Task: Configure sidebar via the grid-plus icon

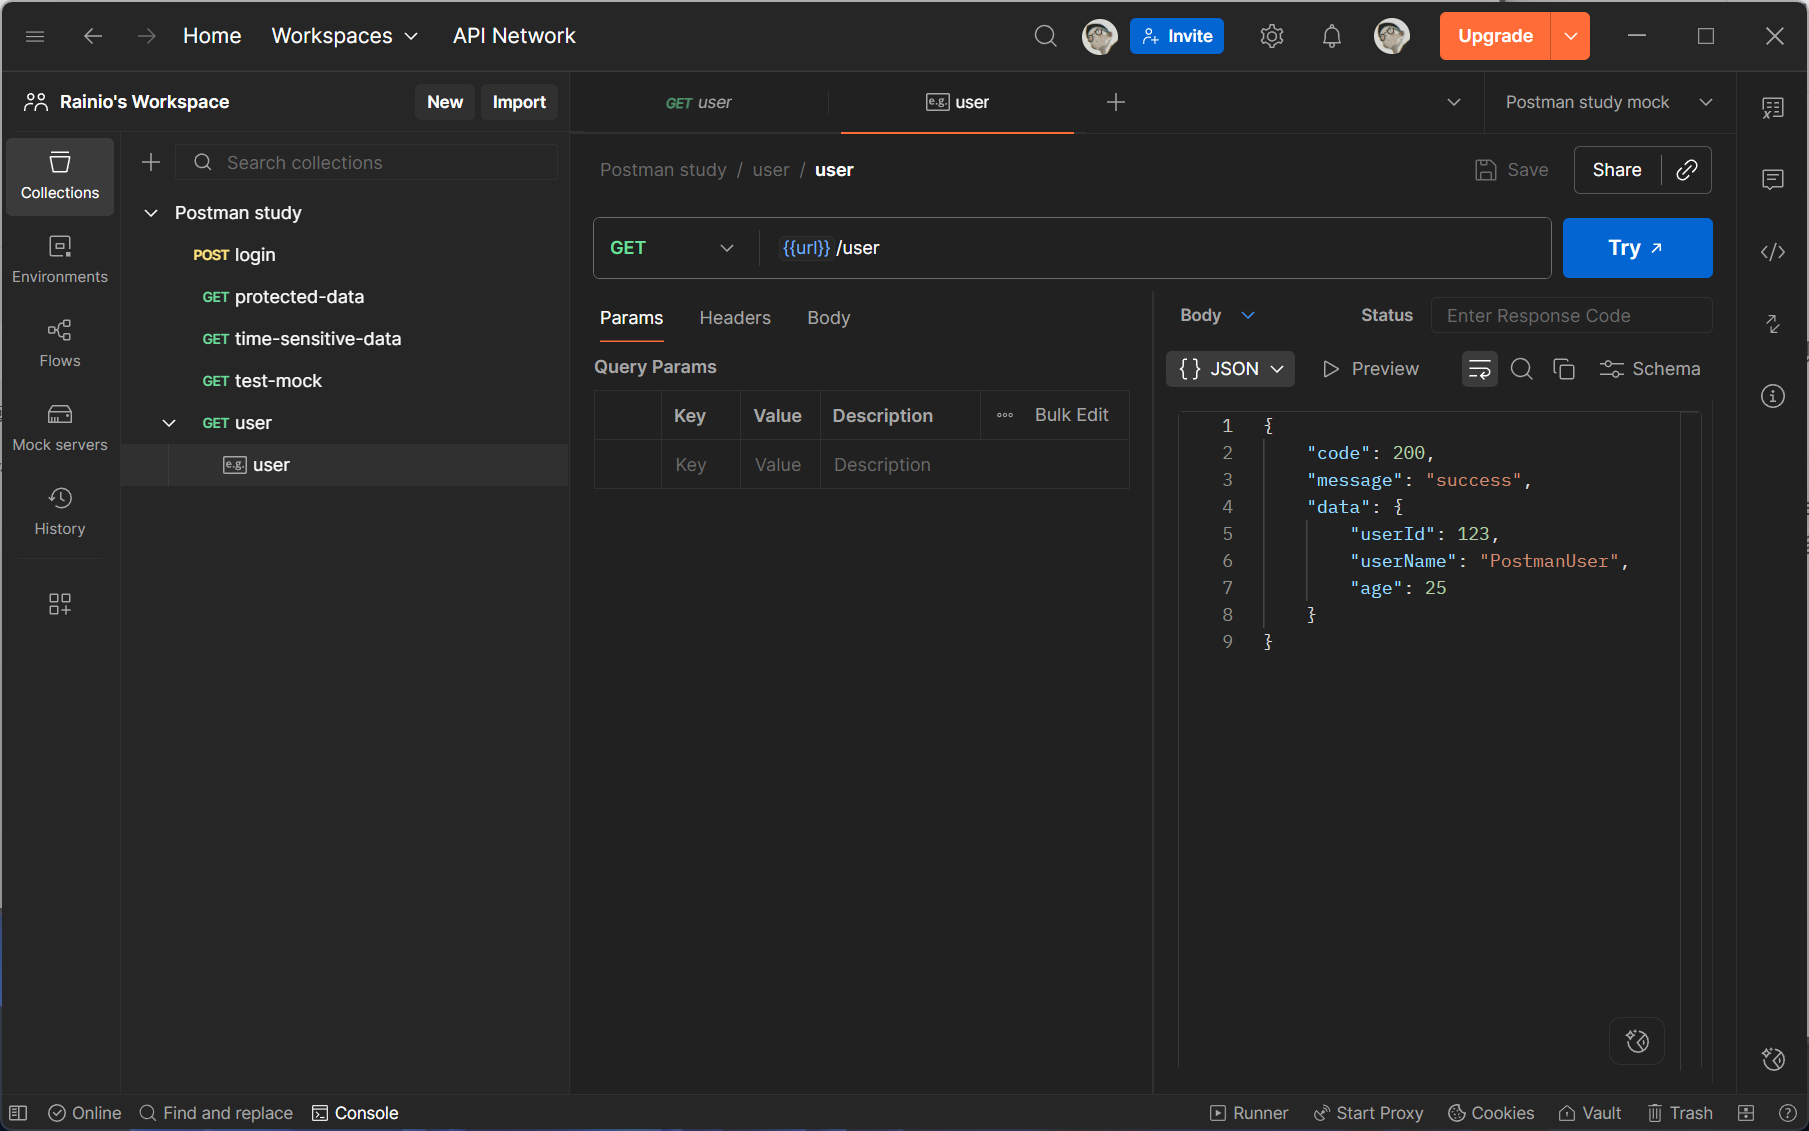Action: click(x=60, y=604)
